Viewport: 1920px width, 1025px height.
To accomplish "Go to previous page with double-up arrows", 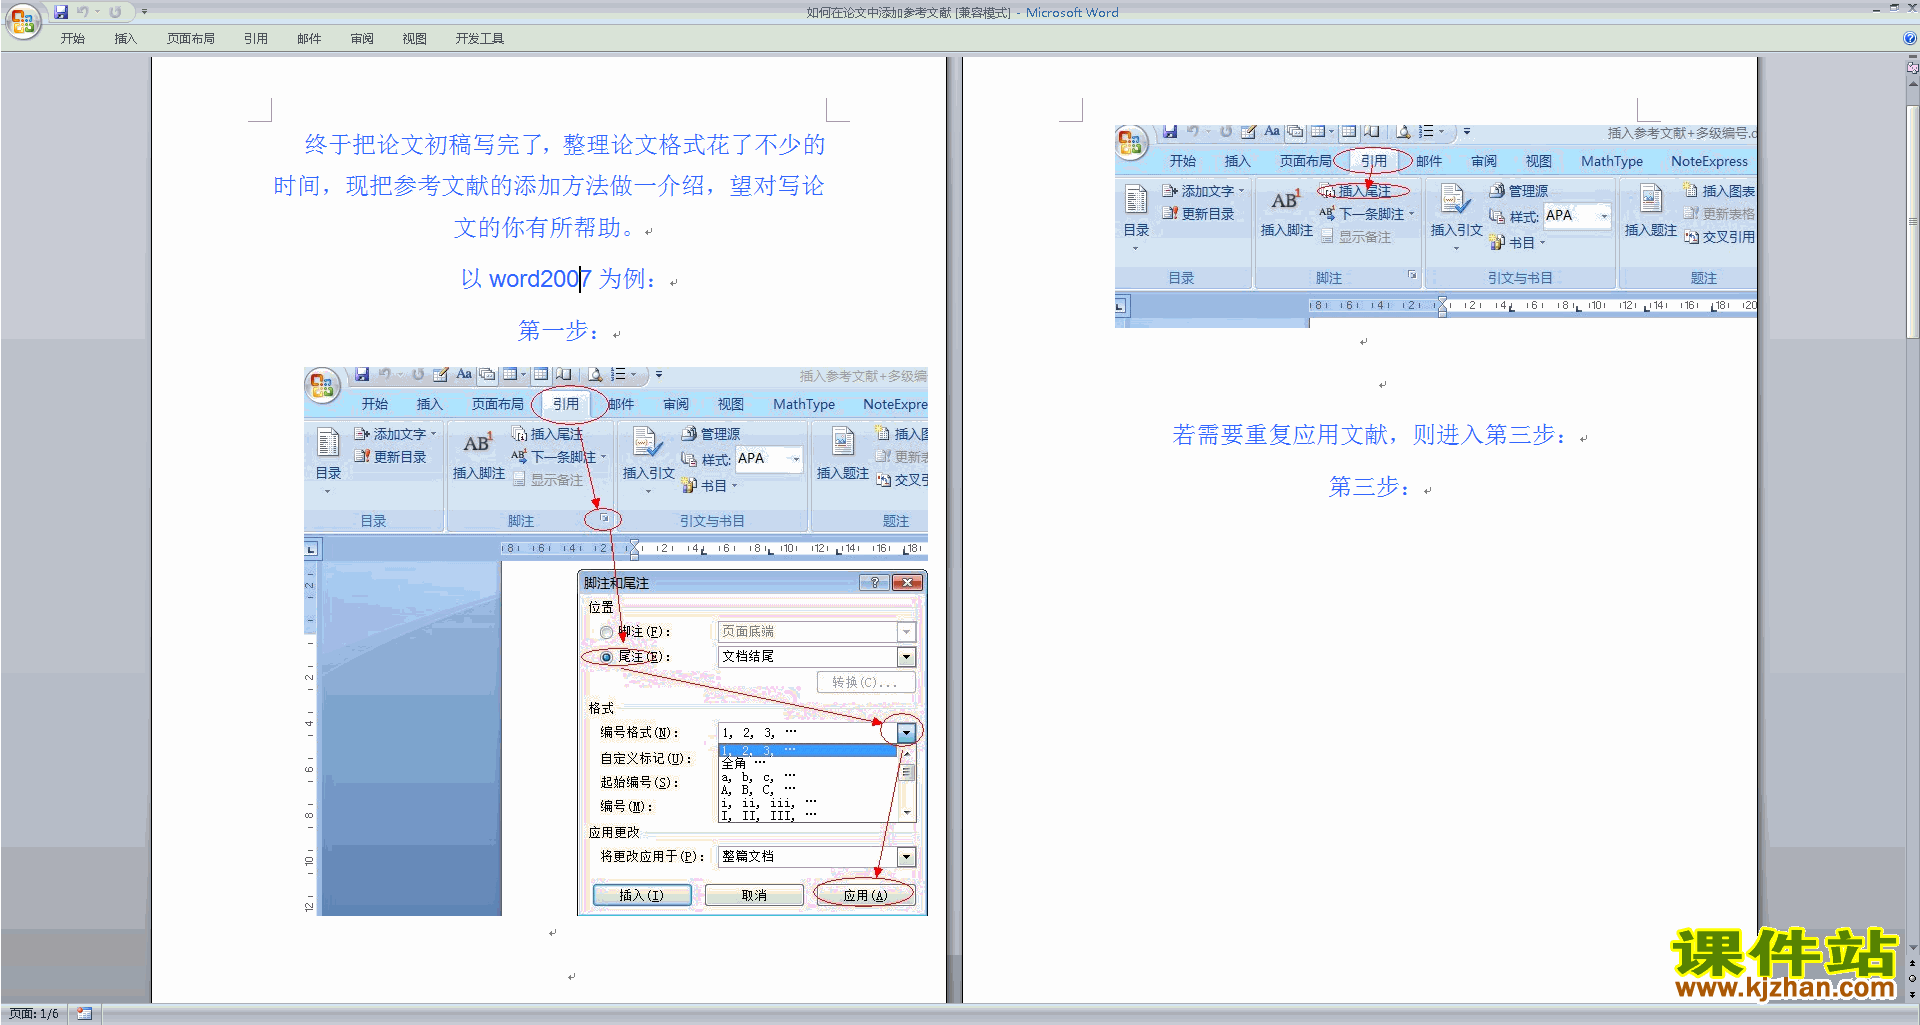I will click(1913, 964).
